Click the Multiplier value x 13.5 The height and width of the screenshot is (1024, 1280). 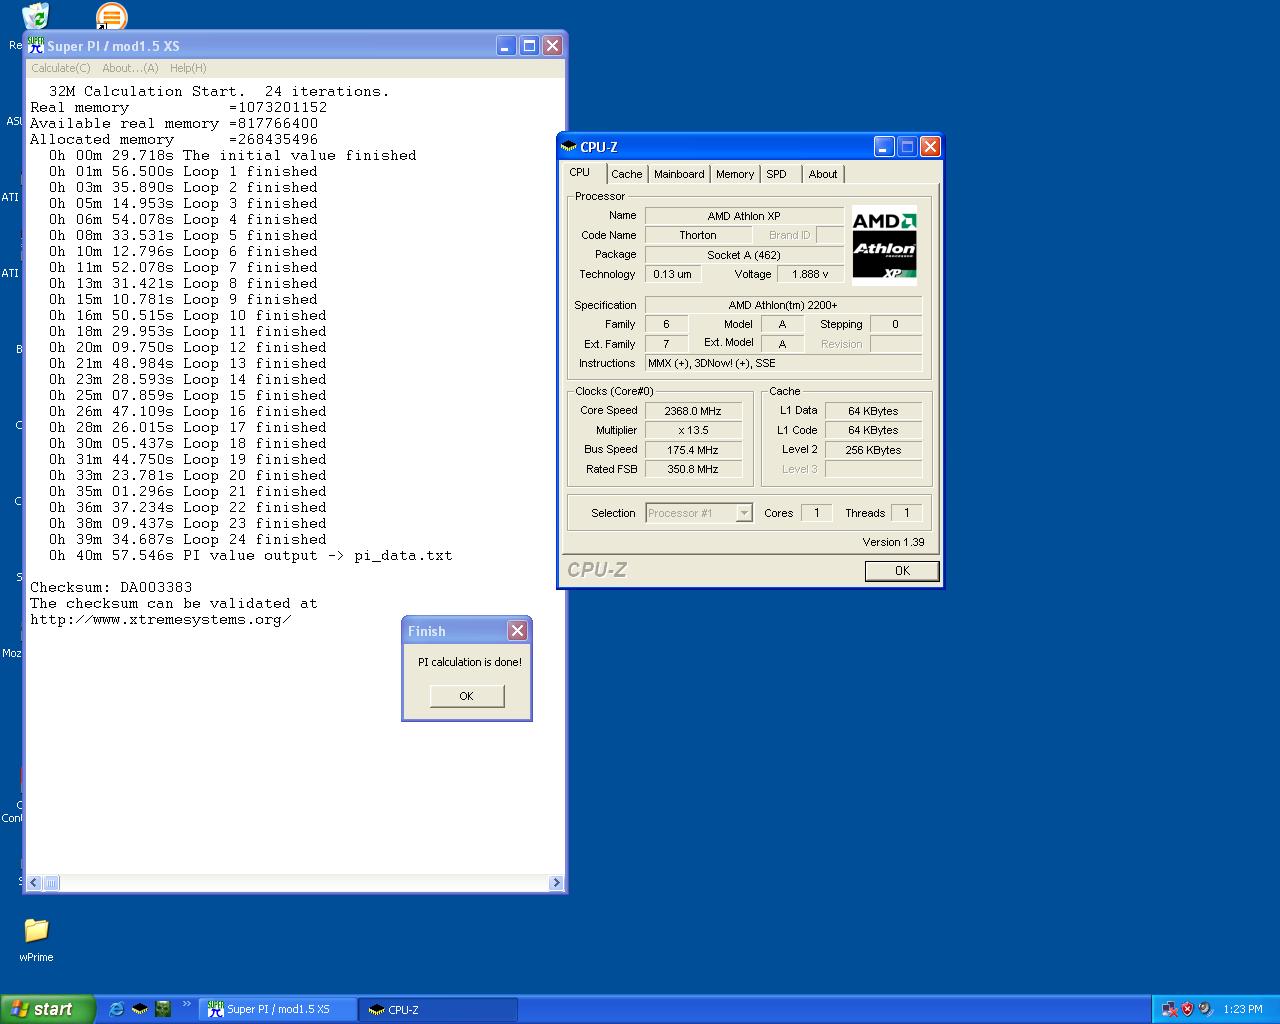pyautogui.click(x=693, y=430)
